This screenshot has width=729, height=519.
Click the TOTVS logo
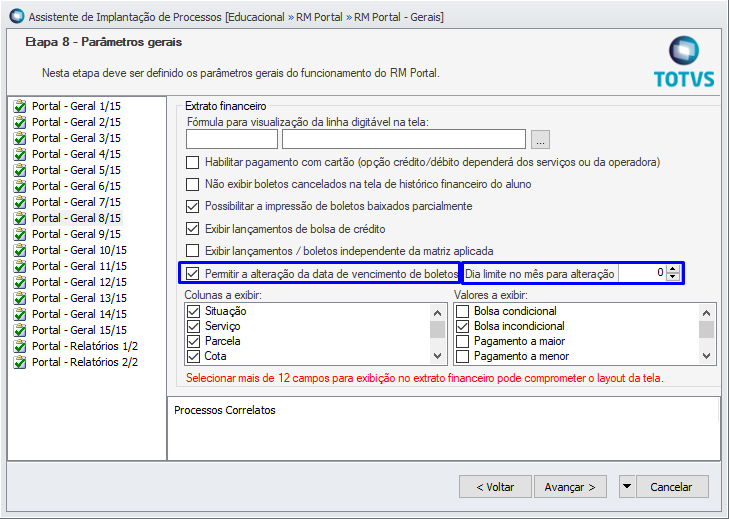point(683,62)
